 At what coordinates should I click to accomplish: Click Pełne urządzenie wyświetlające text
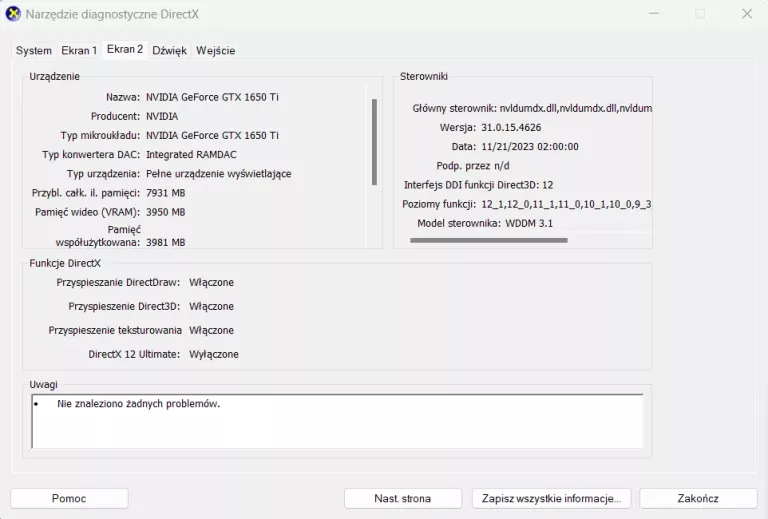(218, 173)
